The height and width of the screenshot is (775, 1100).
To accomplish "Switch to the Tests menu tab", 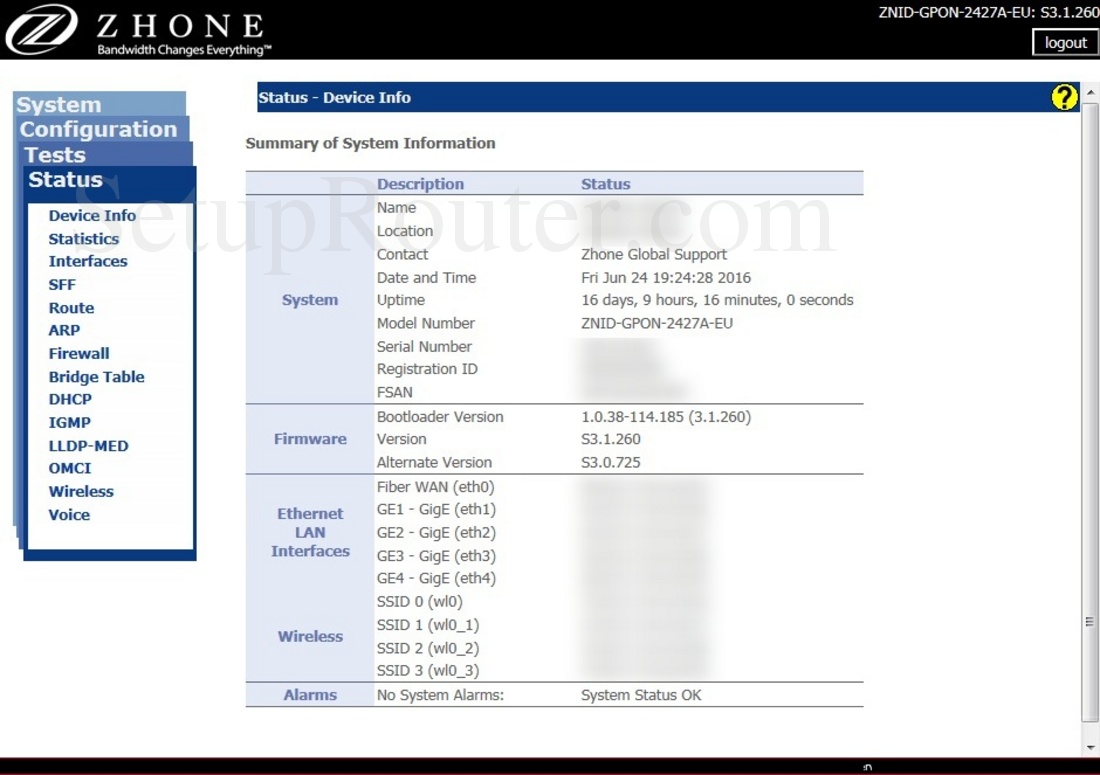I will (55, 155).
